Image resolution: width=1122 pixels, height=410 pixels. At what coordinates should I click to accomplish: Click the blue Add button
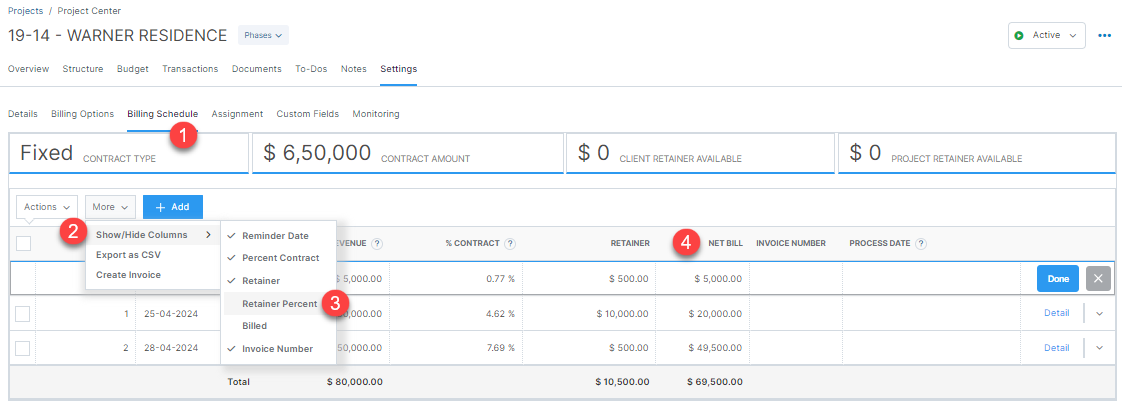click(172, 207)
